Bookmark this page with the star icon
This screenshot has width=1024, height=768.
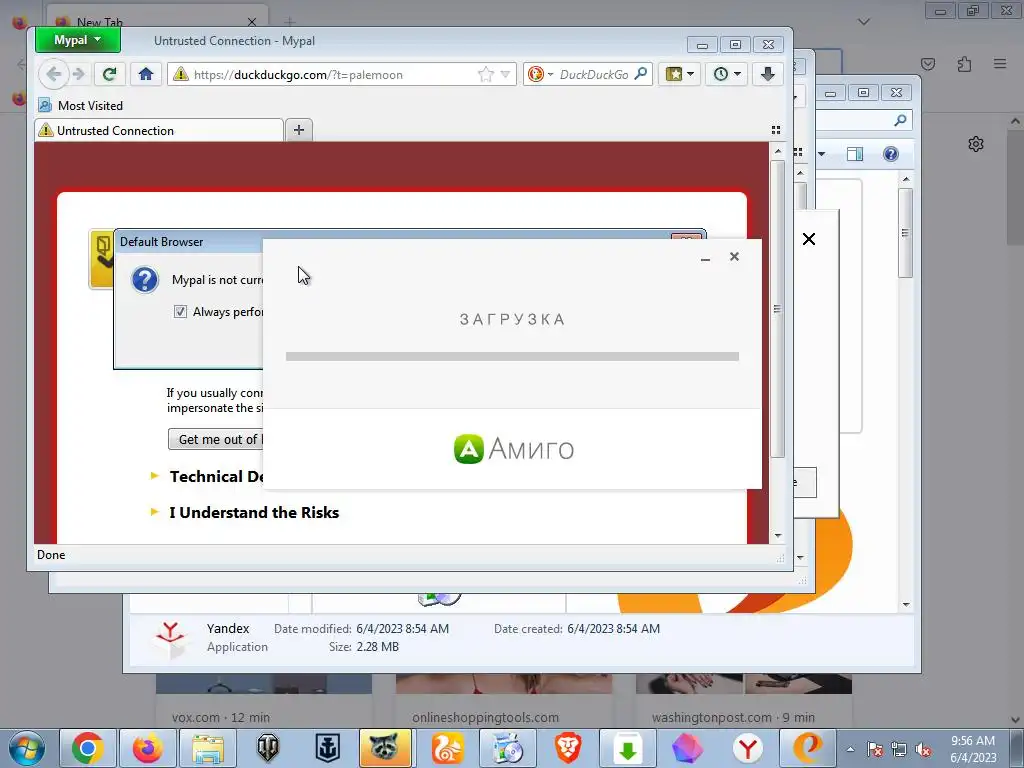point(485,74)
